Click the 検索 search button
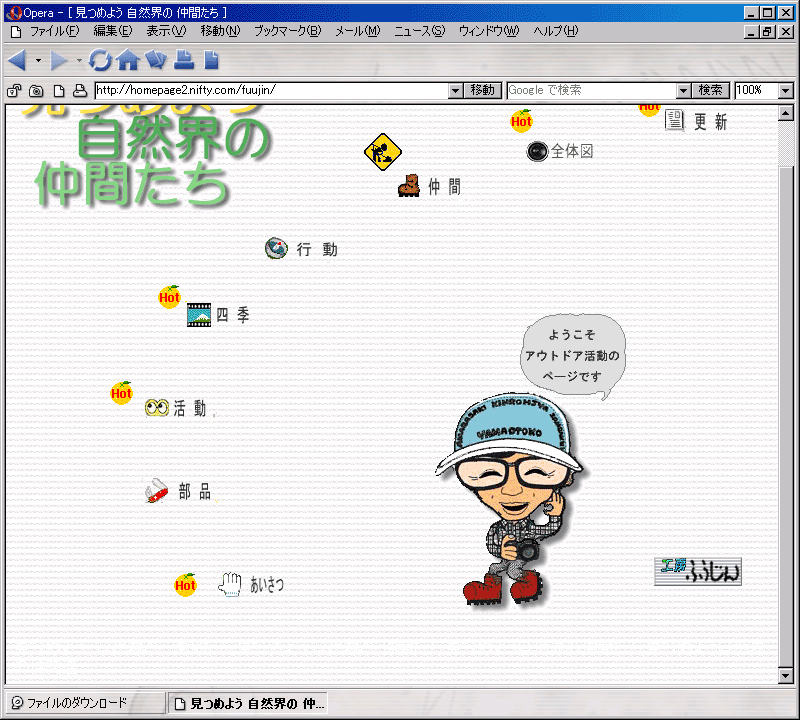The width and height of the screenshot is (800, 720). coord(711,91)
